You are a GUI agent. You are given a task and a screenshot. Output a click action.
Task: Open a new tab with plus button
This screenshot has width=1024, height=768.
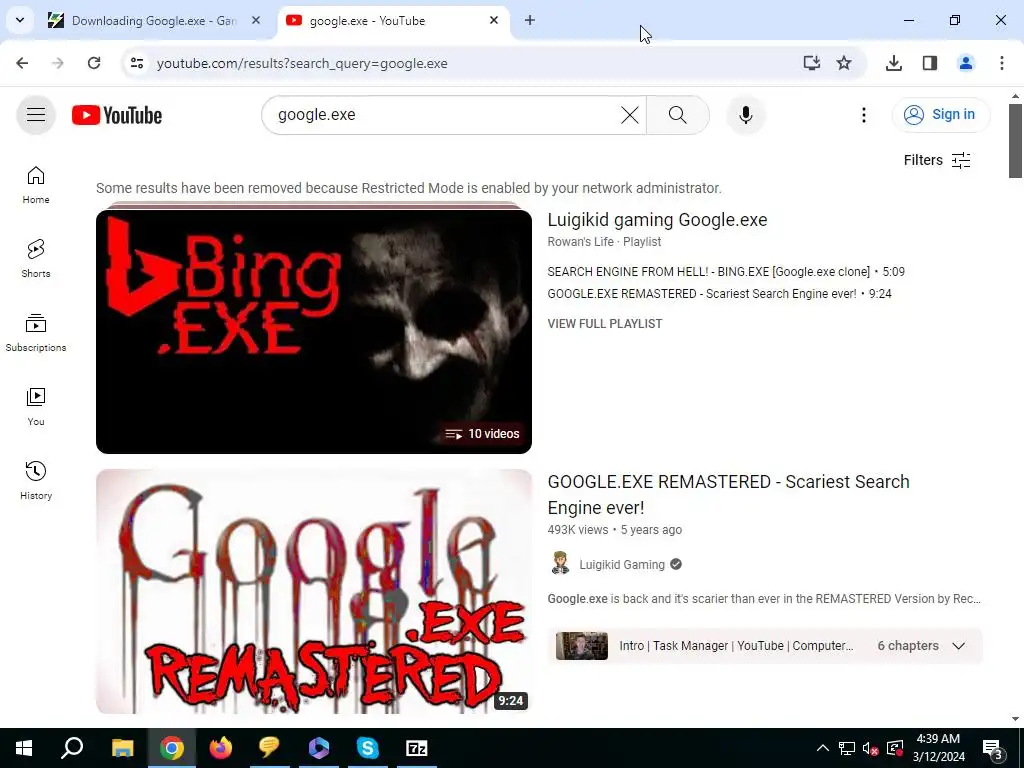[x=530, y=20]
